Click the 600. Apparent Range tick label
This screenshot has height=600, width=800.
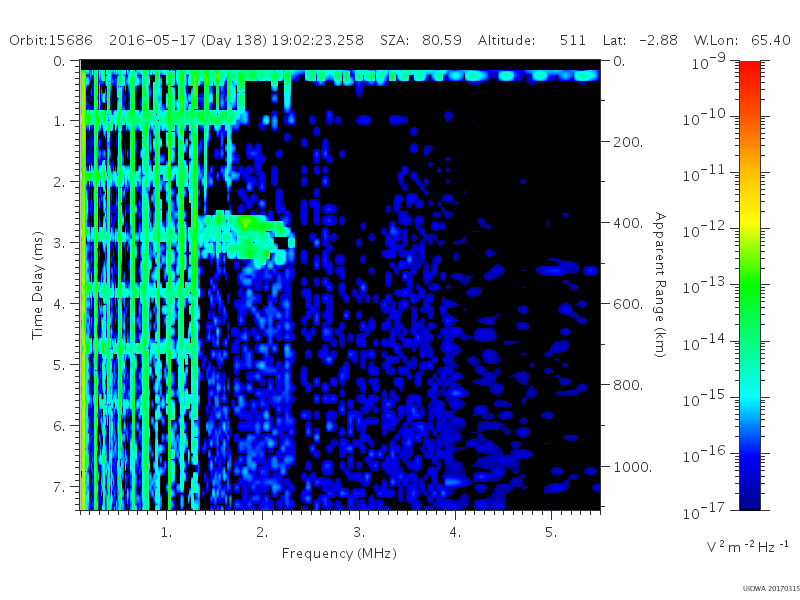628,304
